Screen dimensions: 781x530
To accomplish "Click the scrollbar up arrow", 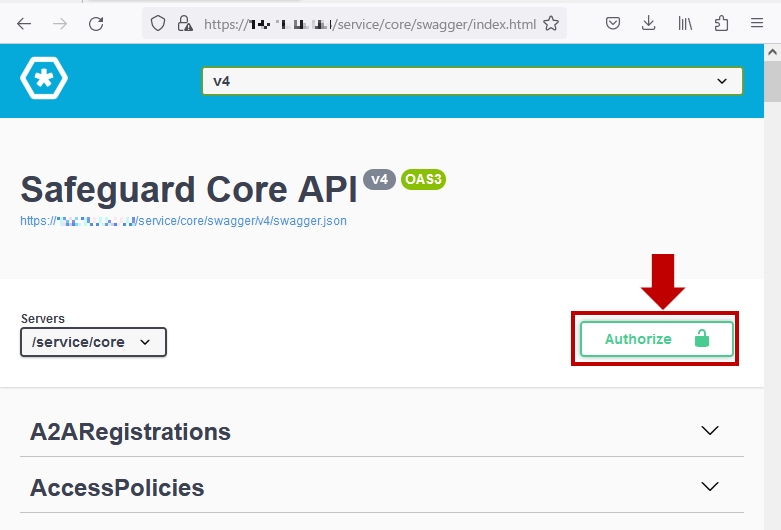I will click(772, 52).
